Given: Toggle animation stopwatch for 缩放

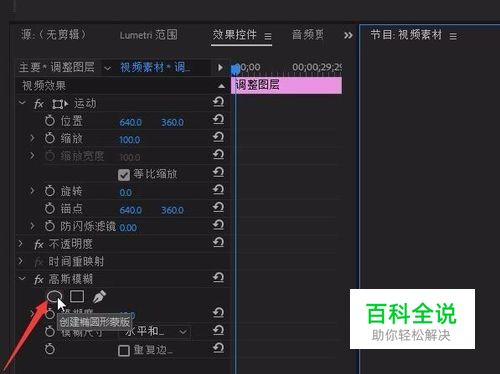Looking at the screenshot, I should coord(50,138).
